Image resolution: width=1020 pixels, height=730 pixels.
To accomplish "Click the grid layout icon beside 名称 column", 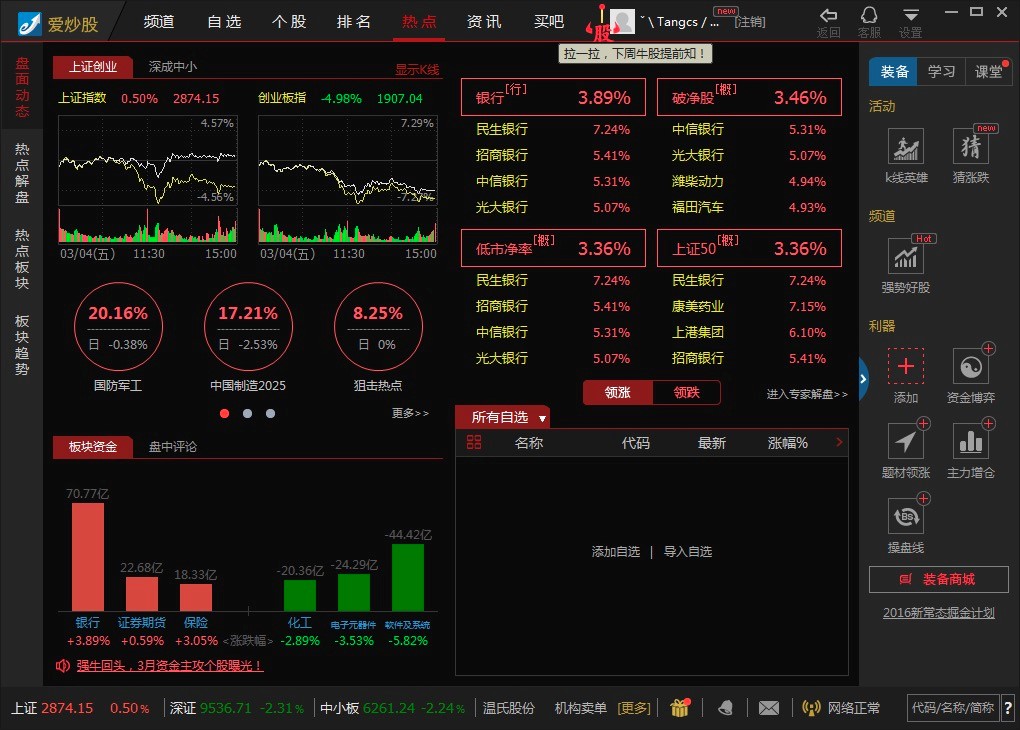I will coord(474,442).
